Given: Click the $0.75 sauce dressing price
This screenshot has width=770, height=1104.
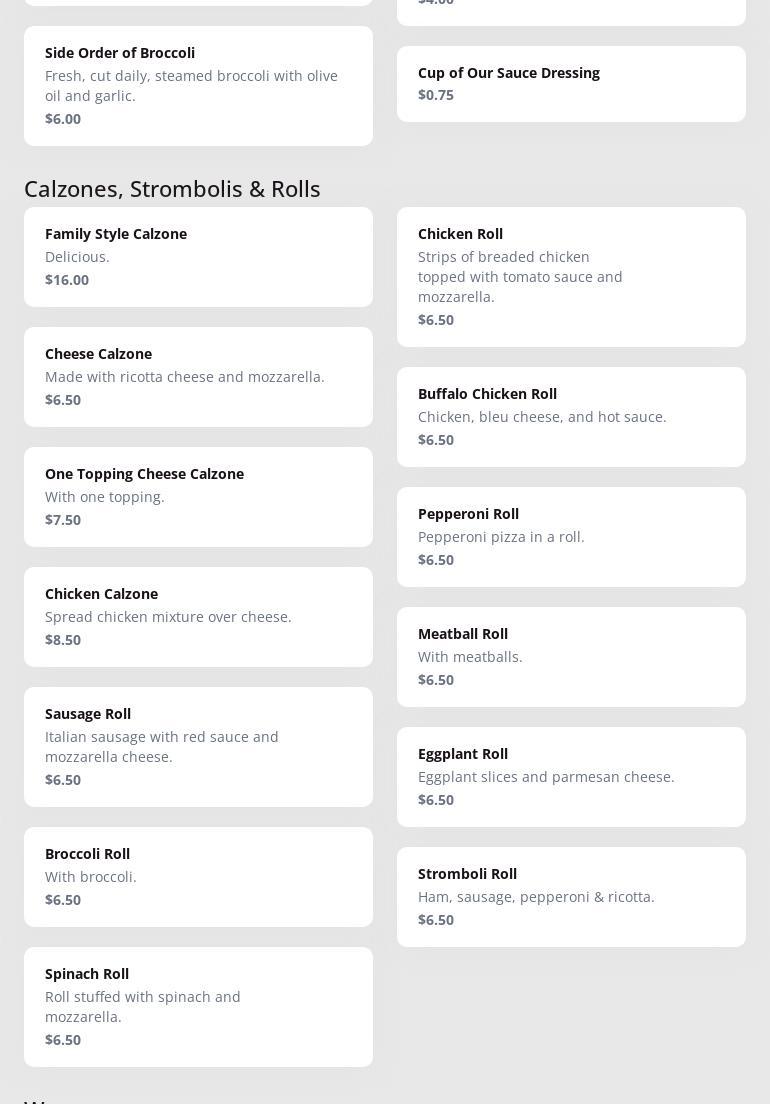Looking at the screenshot, I should coord(436,95).
